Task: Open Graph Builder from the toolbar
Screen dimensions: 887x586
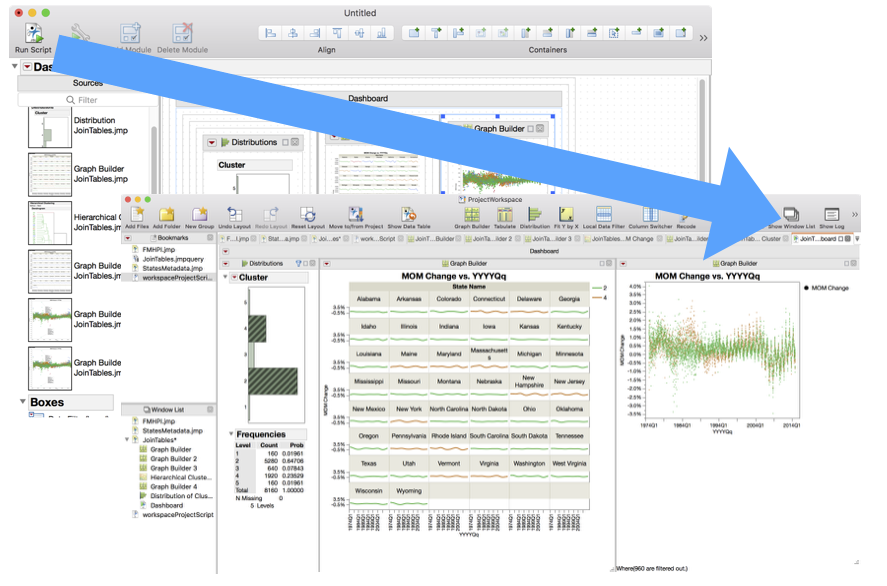Action: tap(471, 216)
